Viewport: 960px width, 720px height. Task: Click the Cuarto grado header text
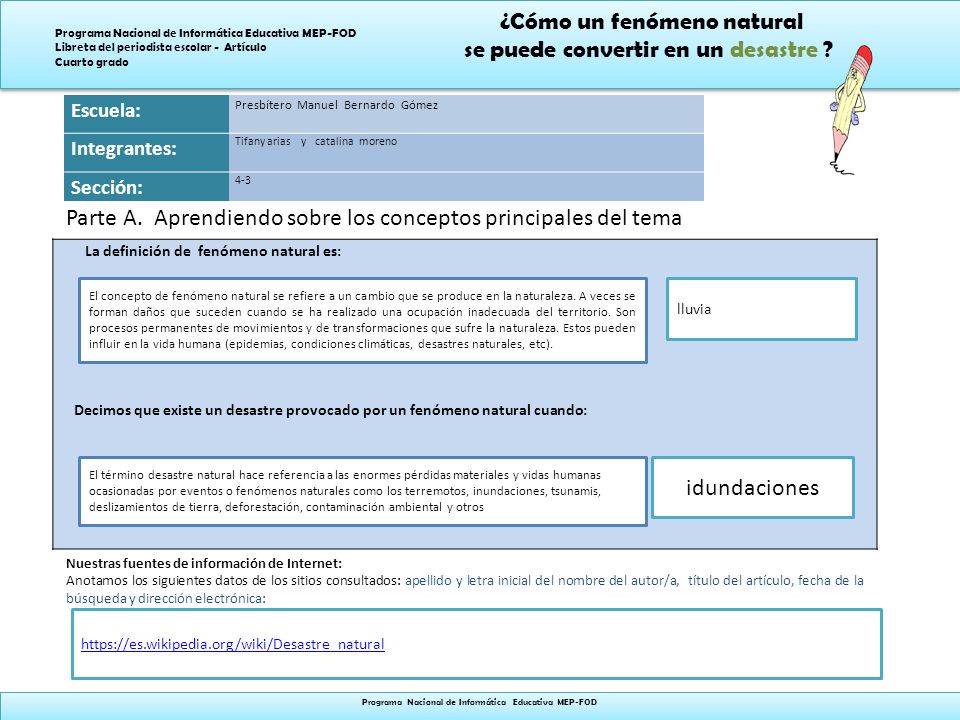point(92,62)
